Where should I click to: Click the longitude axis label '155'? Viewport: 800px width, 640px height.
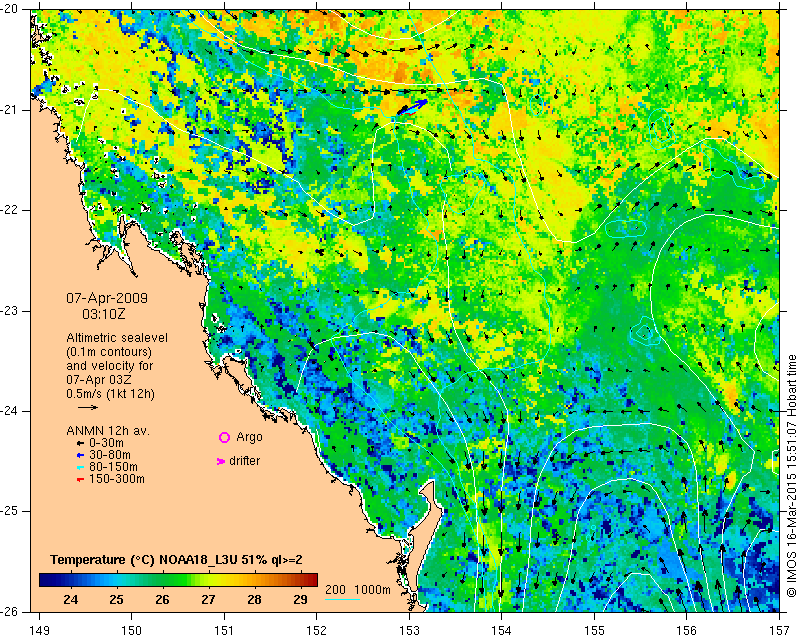point(594,631)
